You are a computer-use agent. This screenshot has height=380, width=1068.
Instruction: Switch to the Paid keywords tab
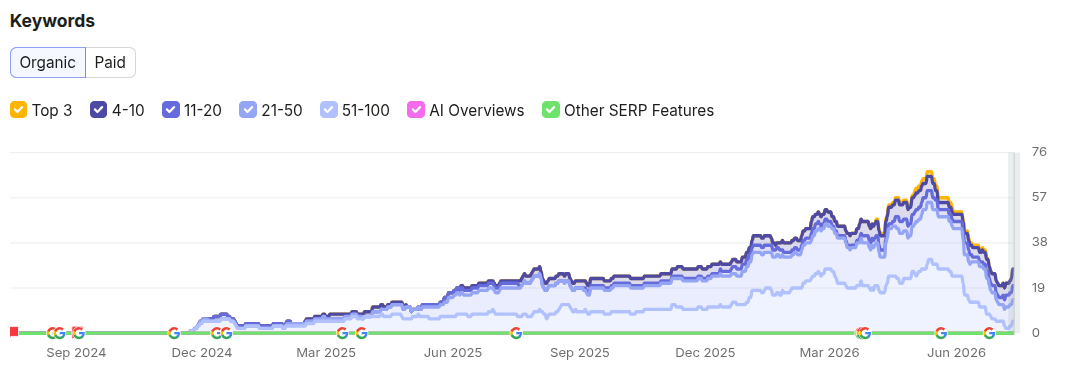(110, 63)
